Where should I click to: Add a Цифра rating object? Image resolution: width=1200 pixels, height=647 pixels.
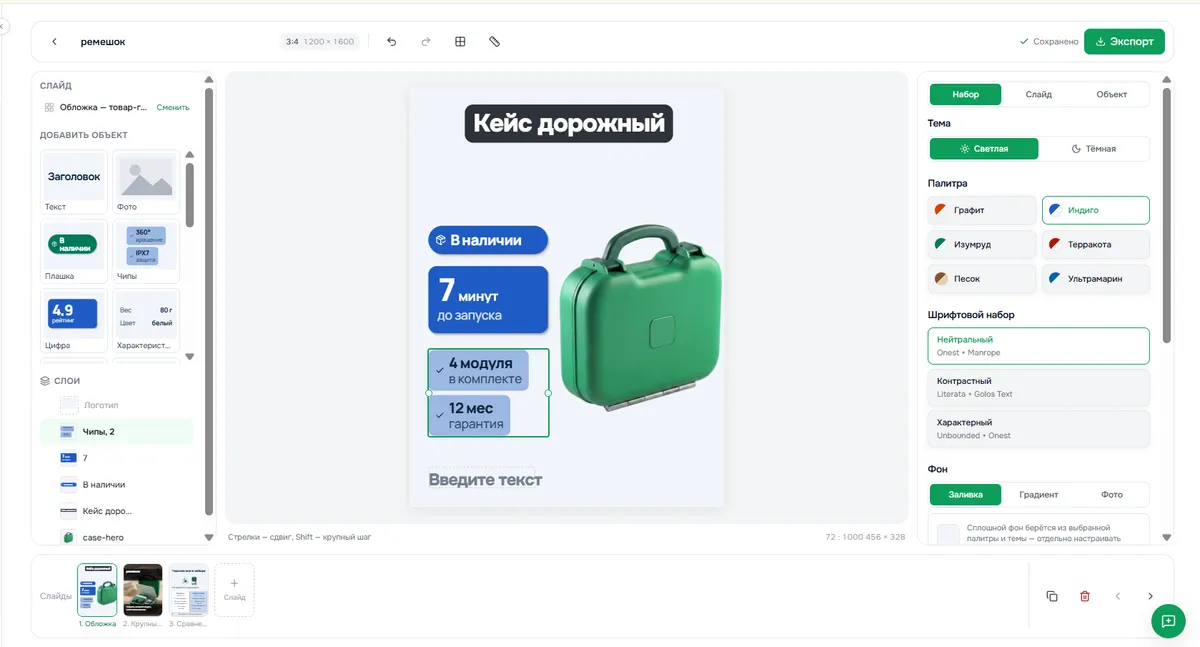(x=74, y=321)
